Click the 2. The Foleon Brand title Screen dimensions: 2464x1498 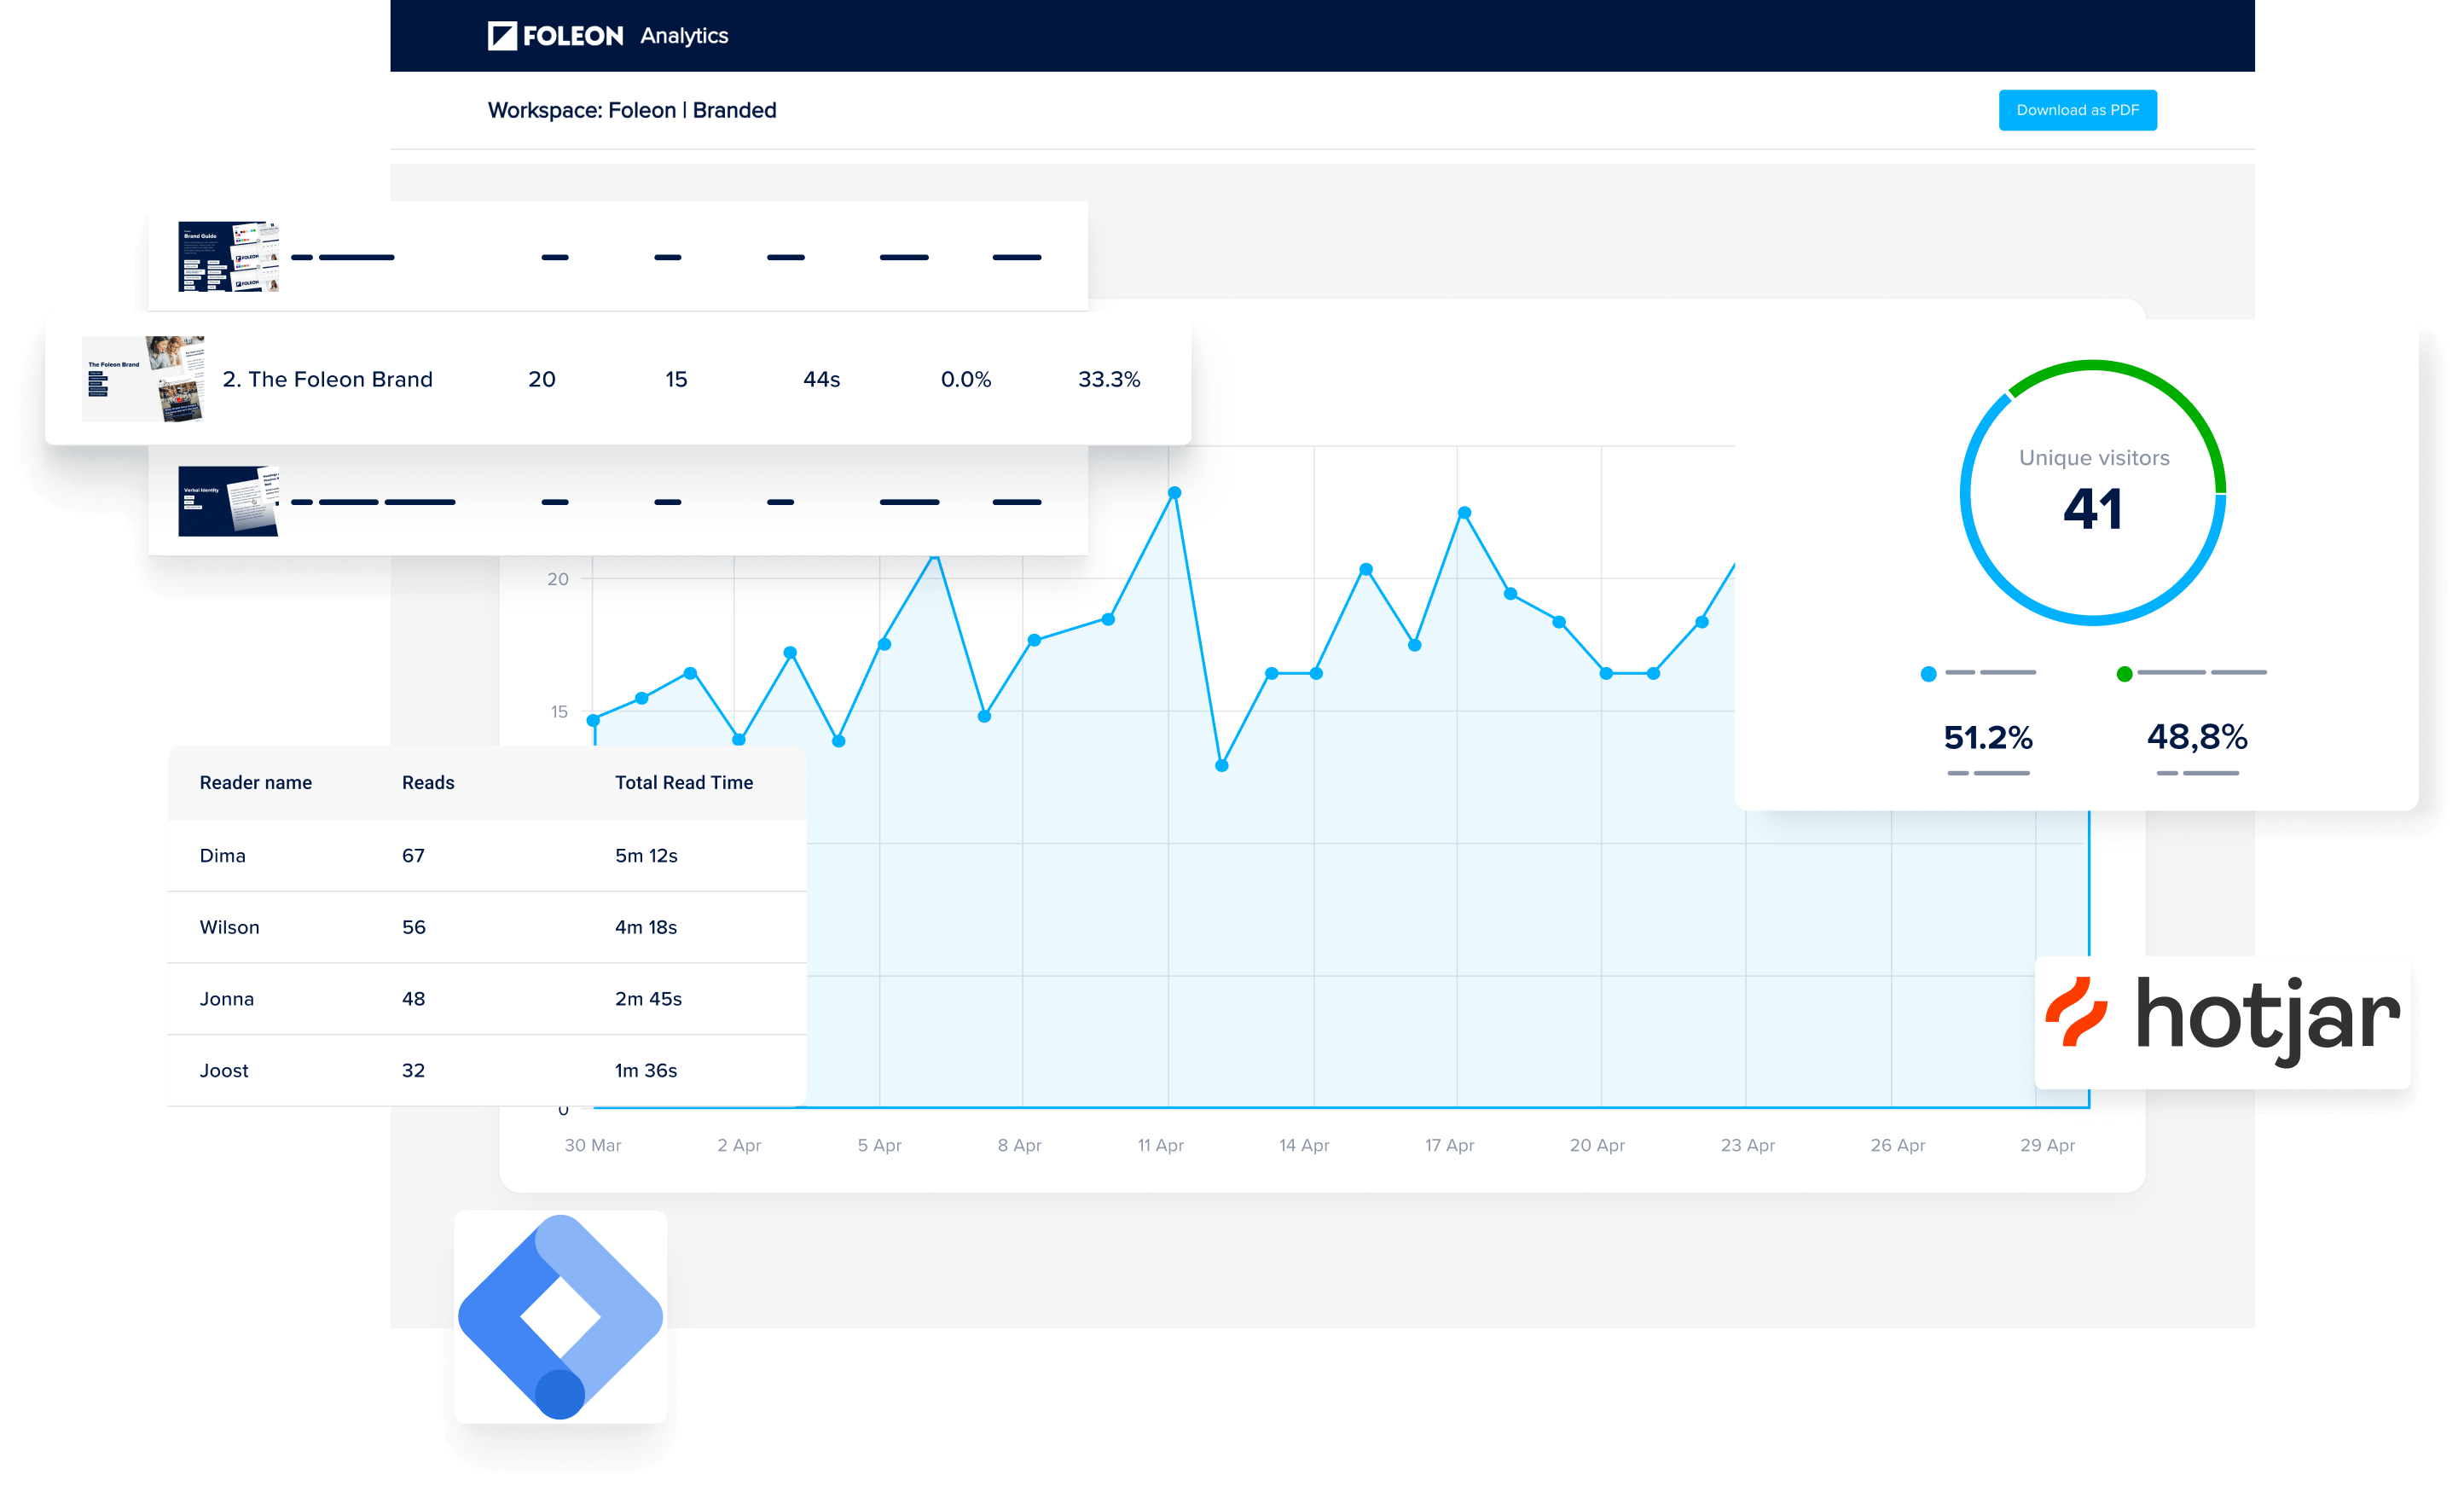pyautogui.click(x=327, y=379)
